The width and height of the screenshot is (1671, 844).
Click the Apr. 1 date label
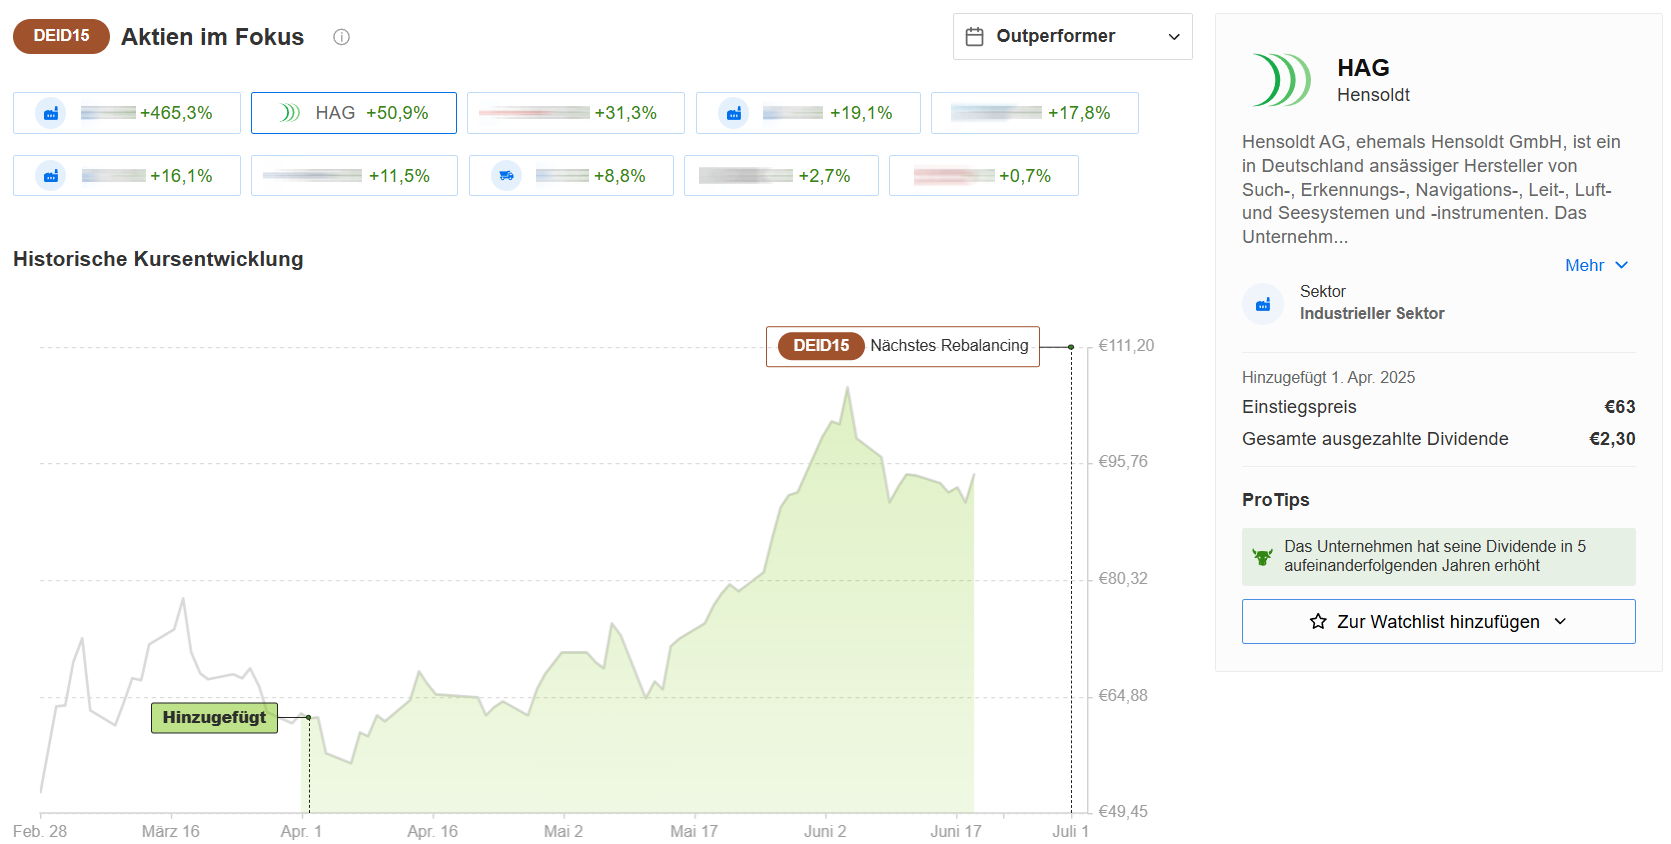tap(301, 832)
